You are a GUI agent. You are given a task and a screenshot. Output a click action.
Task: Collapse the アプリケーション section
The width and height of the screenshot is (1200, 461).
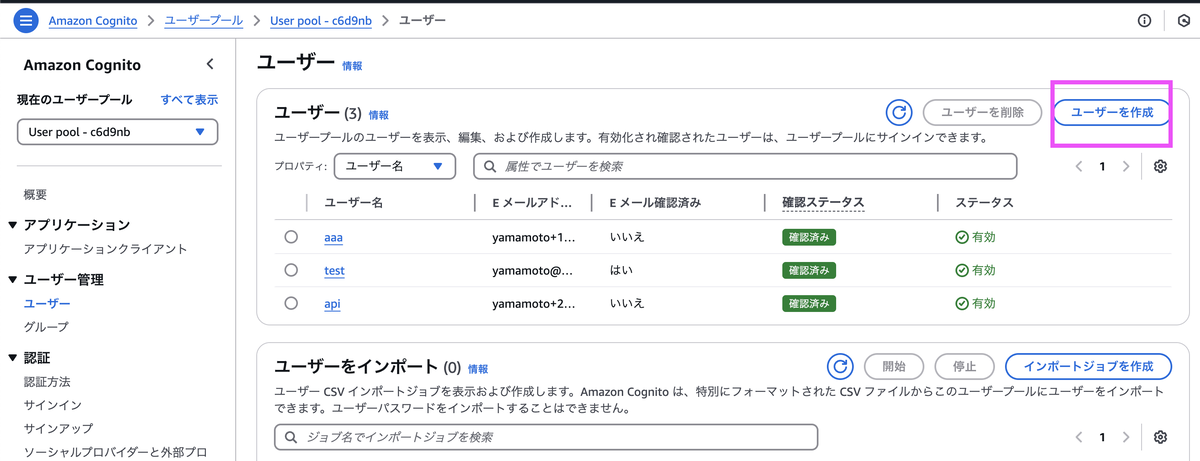(12, 225)
